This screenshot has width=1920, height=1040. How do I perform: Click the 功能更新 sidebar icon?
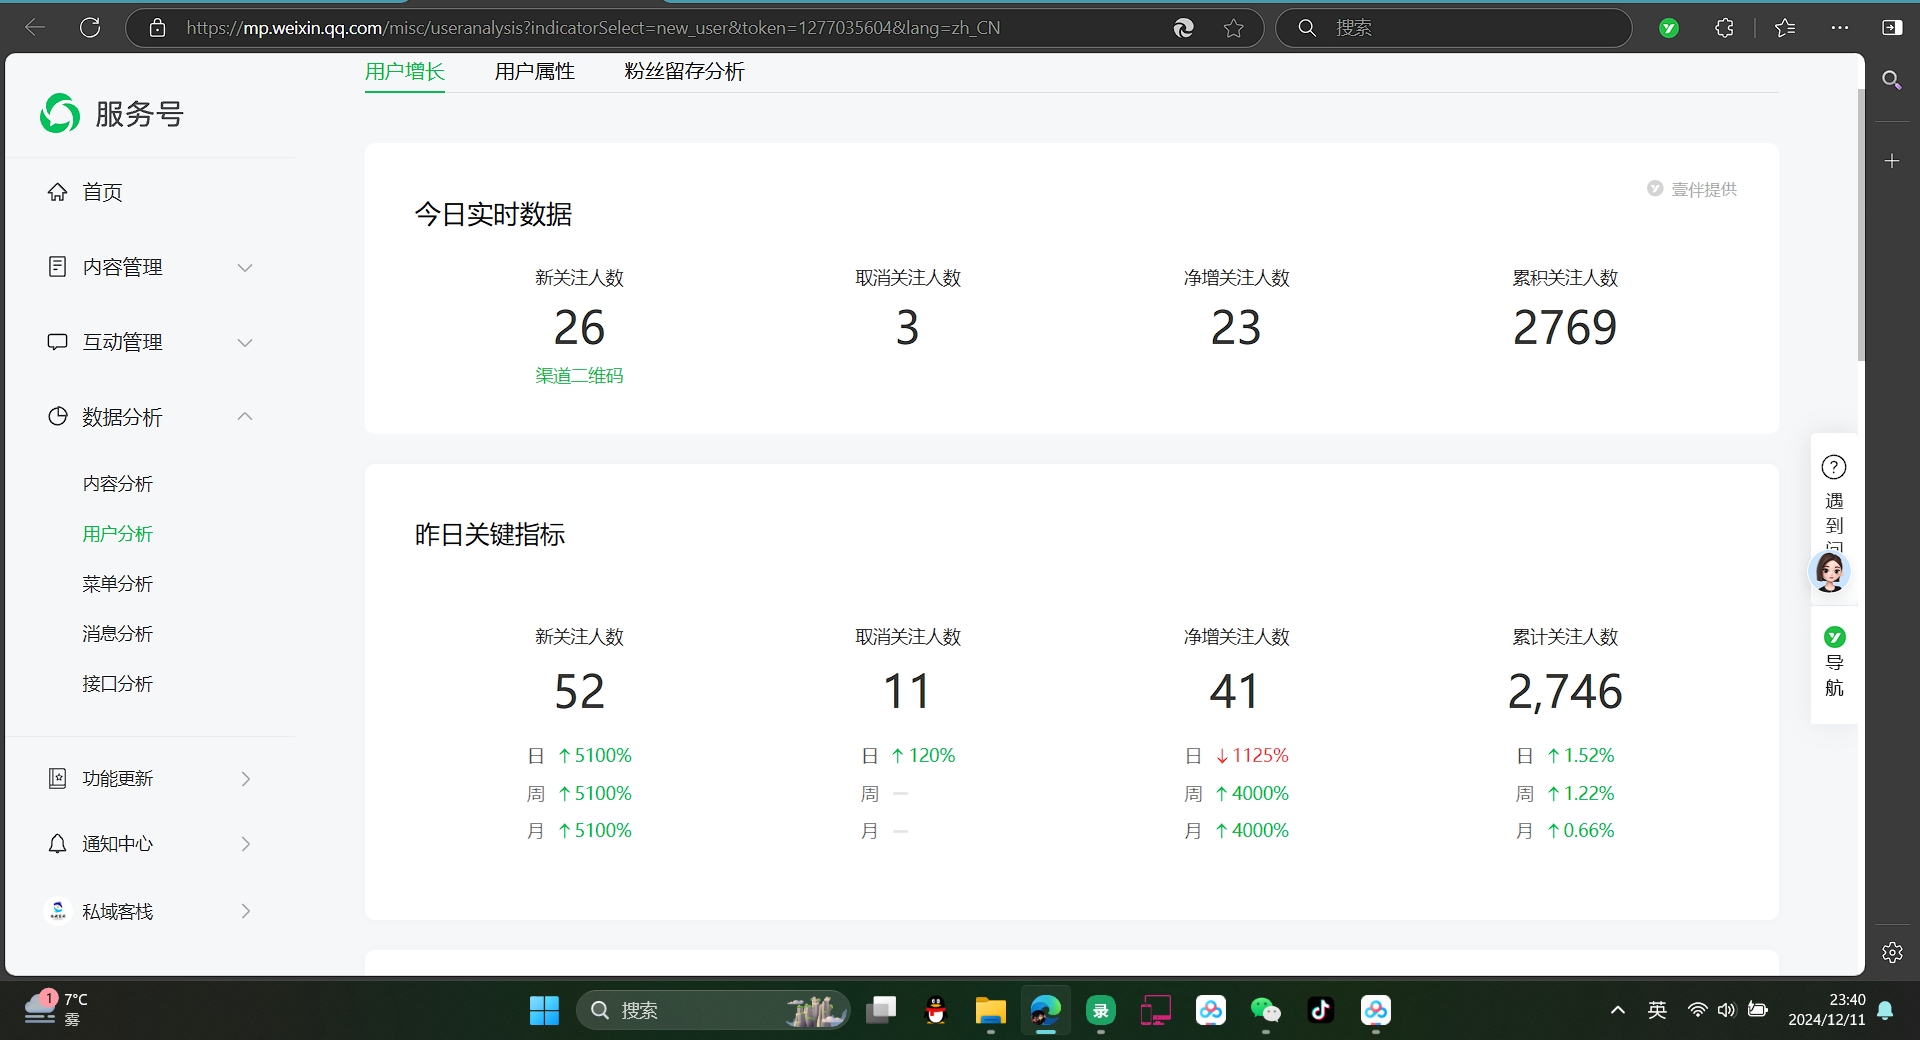57,778
